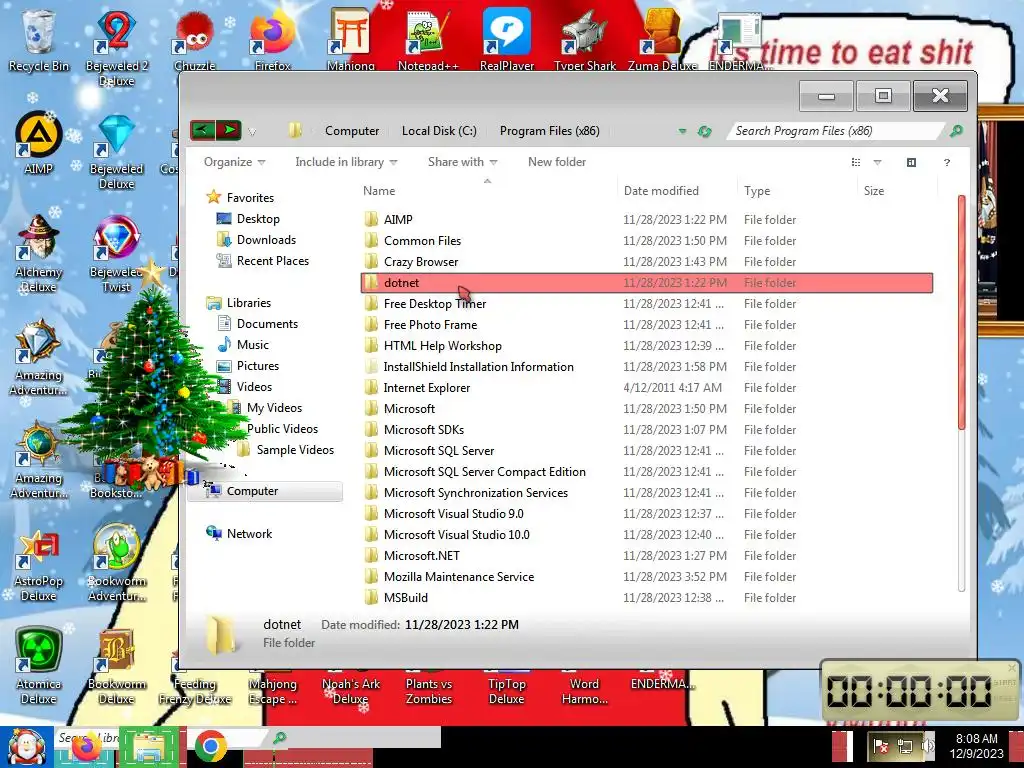Click the Action Center flag tray icon
The height and width of the screenshot is (768, 1024).
point(880,745)
